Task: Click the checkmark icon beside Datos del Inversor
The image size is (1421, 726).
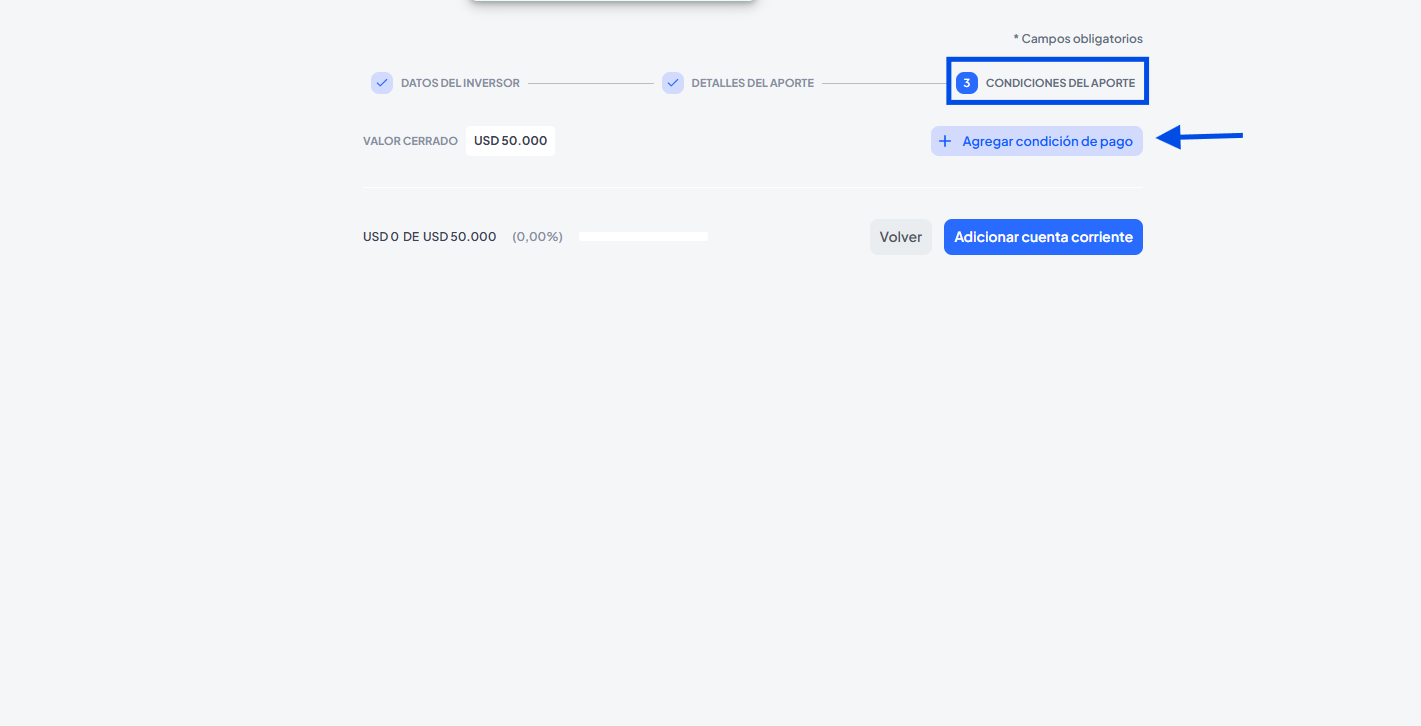Action: pyautogui.click(x=381, y=83)
